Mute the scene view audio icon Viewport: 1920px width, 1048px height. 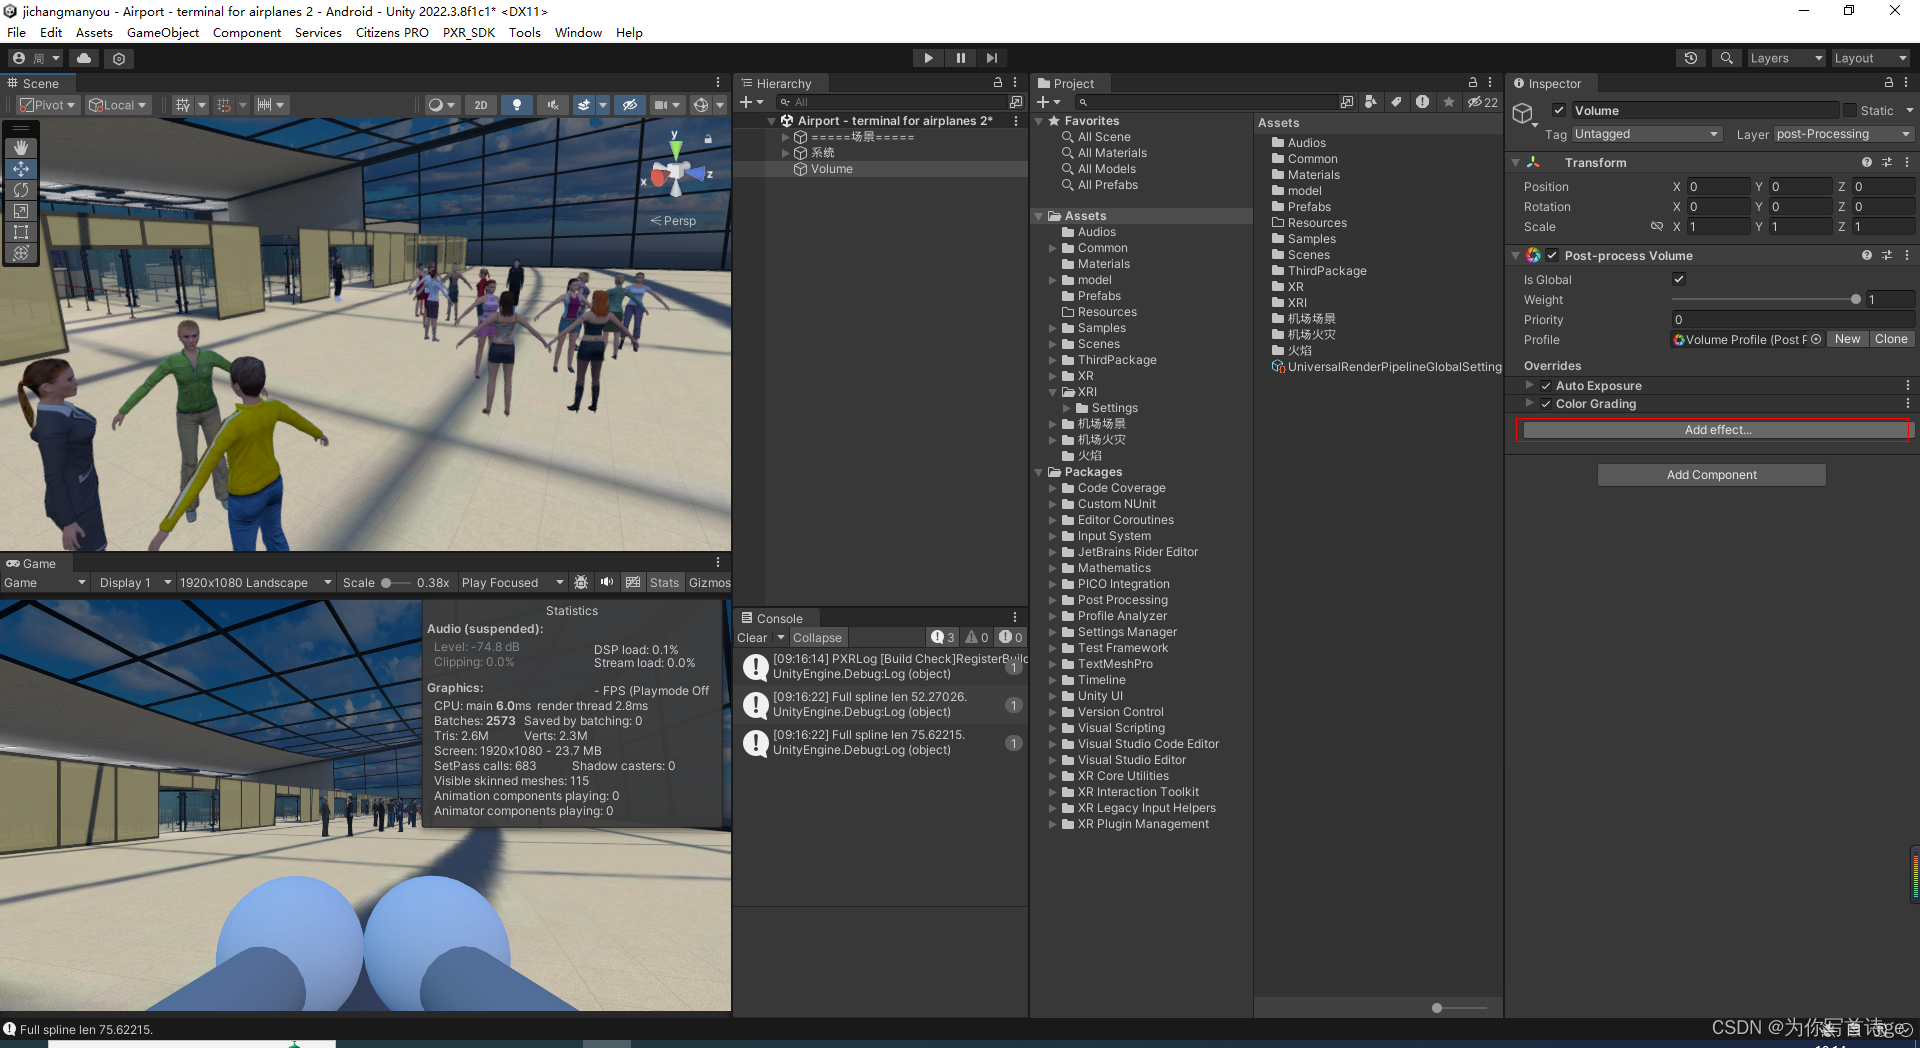pos(553,105)
